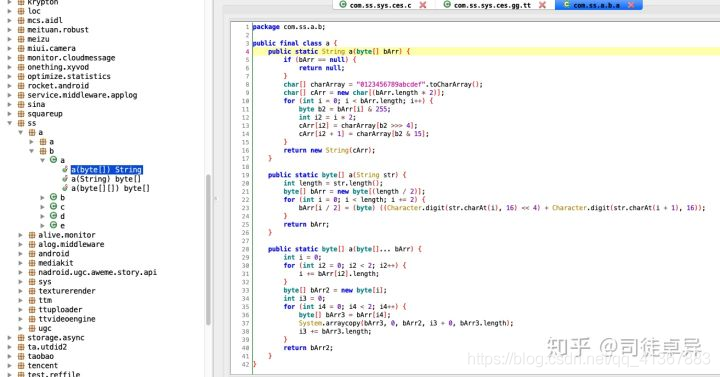Expand class e in the tree
Viewport: 720px width, 377px height.
pyautogui.click(x=43, y=225)
